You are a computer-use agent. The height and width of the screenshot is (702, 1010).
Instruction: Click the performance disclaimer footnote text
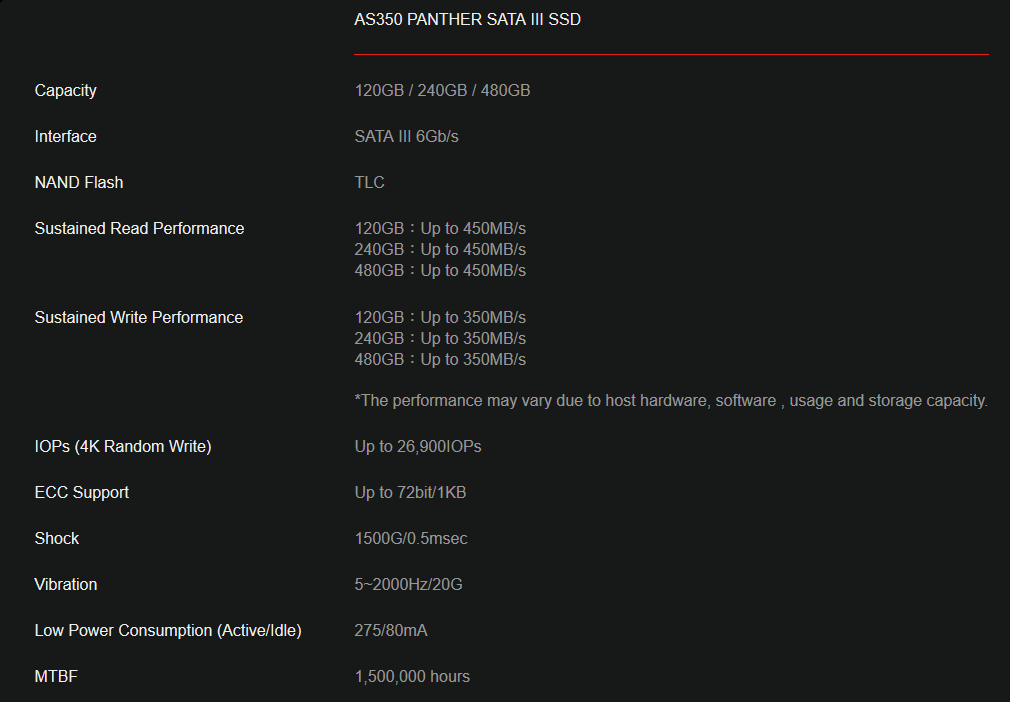671,400
